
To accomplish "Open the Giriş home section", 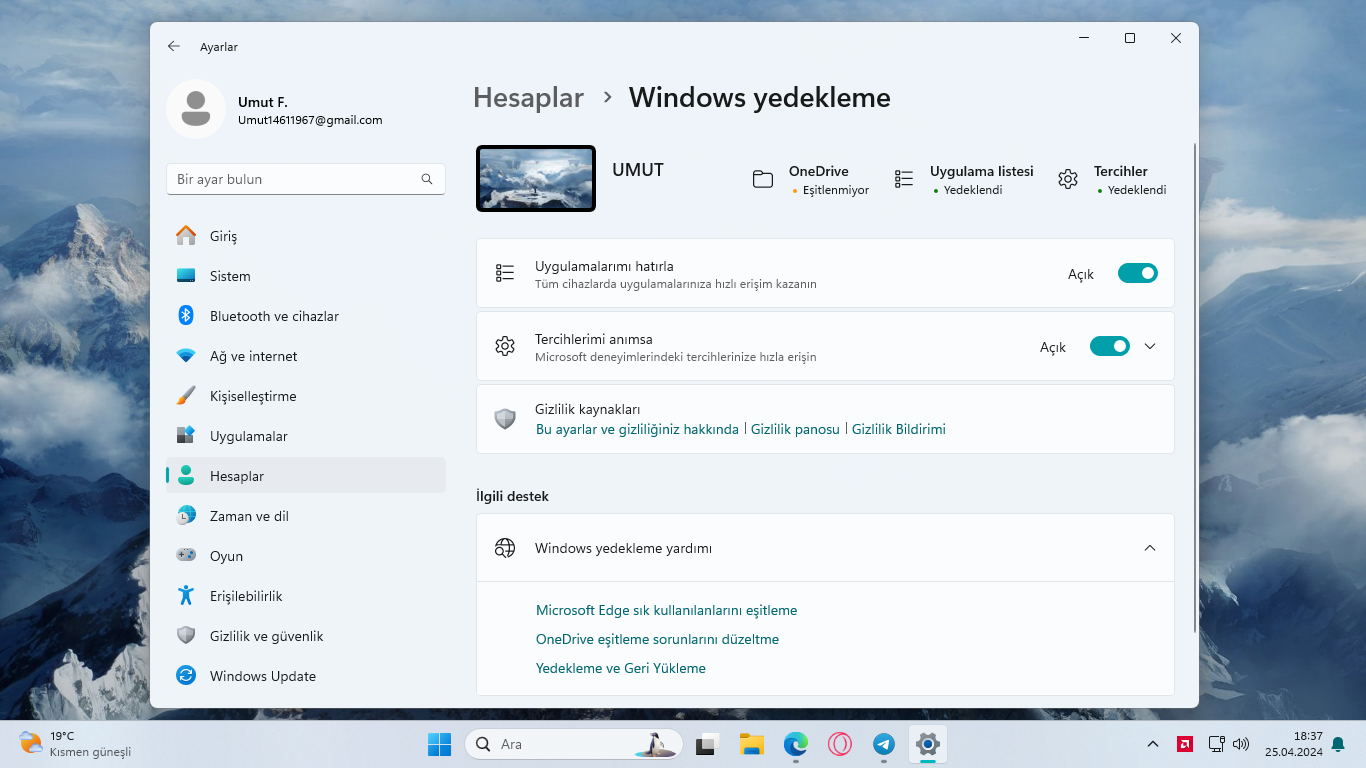I will click(306, 236).
